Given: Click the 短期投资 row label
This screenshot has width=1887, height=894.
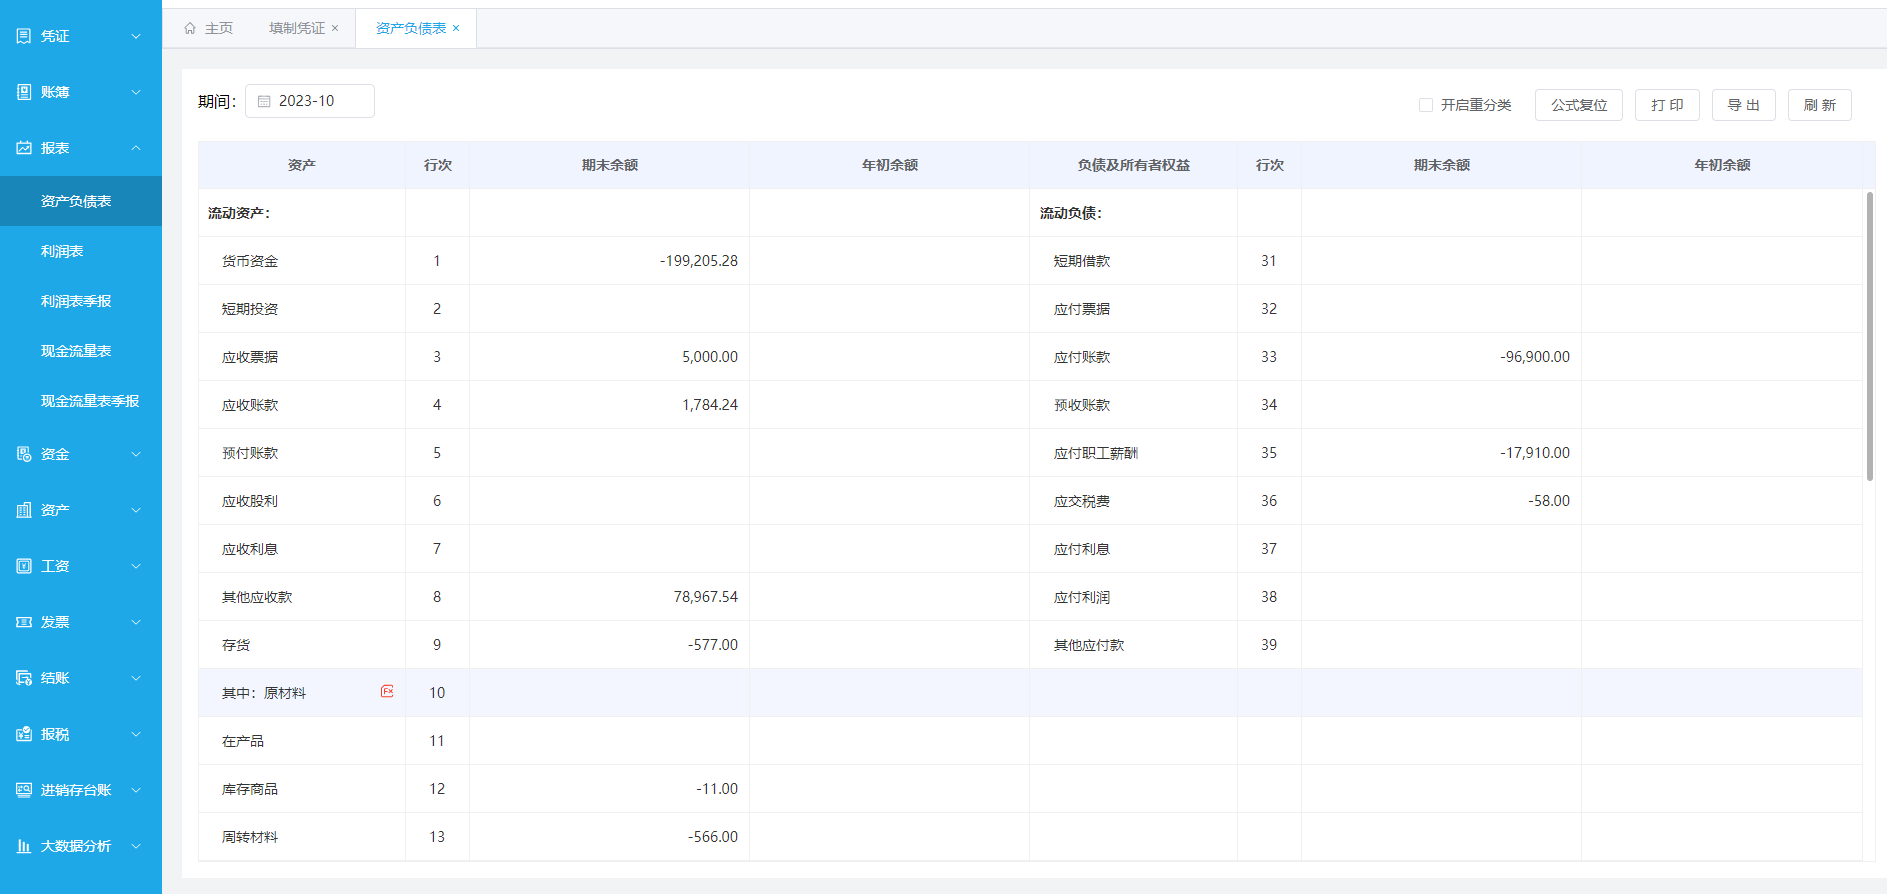Looking at the screenshot, I should [250, 309].
